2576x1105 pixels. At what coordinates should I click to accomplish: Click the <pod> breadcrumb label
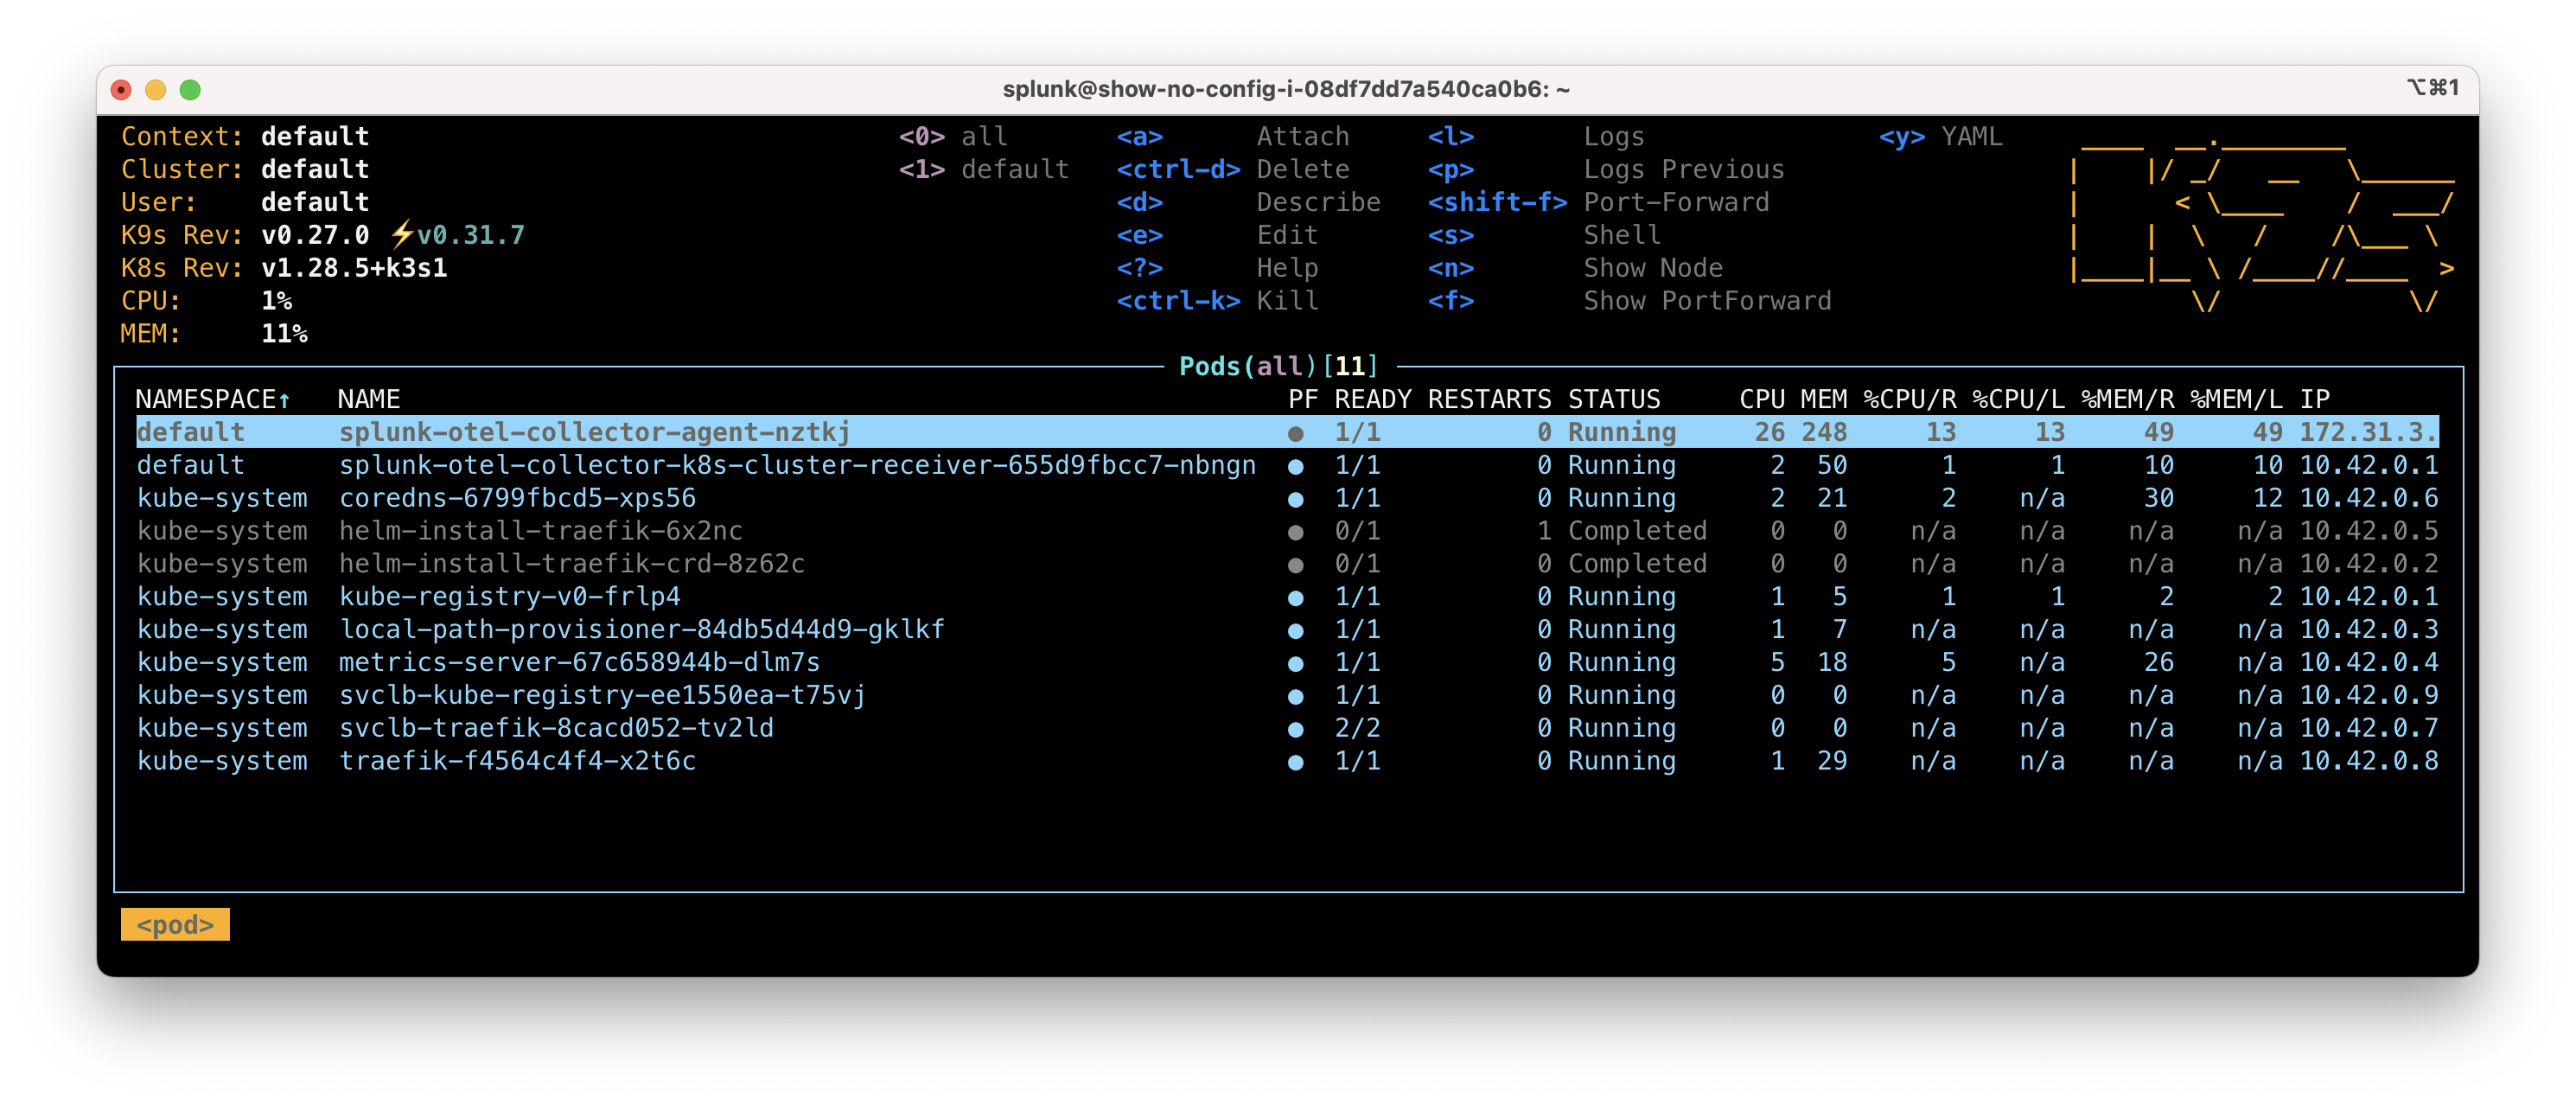coord(175,924)
